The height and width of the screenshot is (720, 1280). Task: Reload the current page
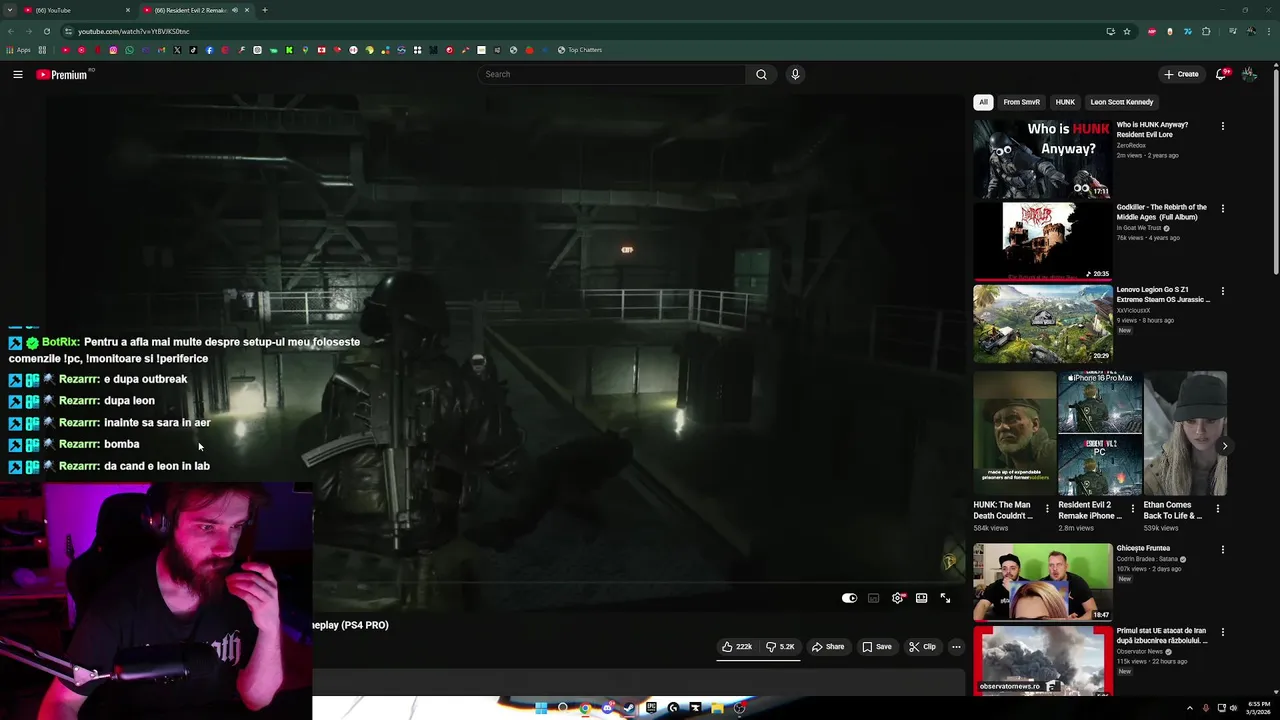coord(46,31)
